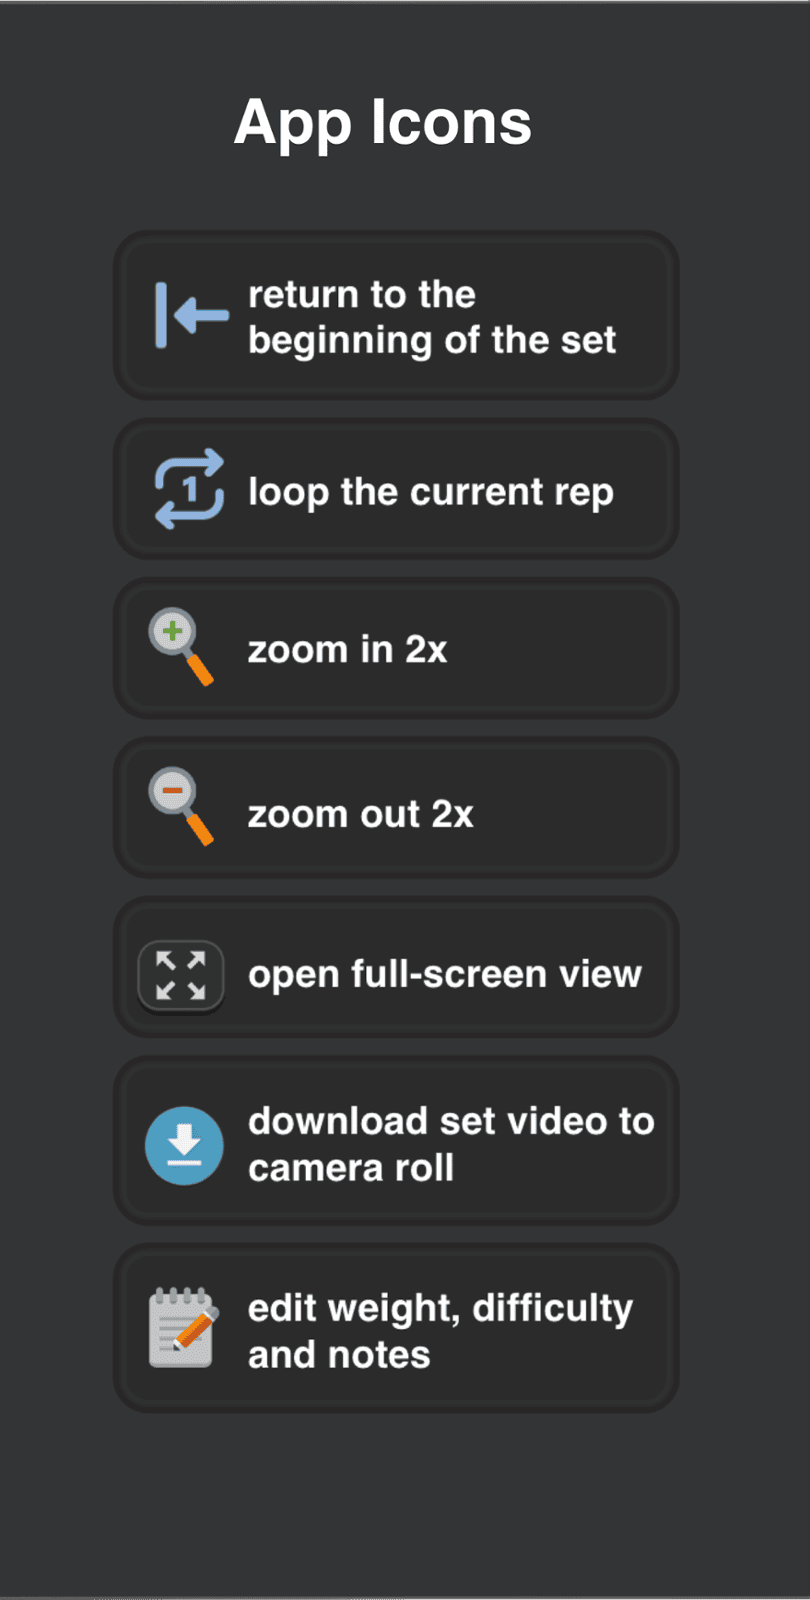The height and width of the screenshot is (1600, 810).
Task: Click the red minus inside the magnifier
Action: pyautogui.click(x=172, y=792)
